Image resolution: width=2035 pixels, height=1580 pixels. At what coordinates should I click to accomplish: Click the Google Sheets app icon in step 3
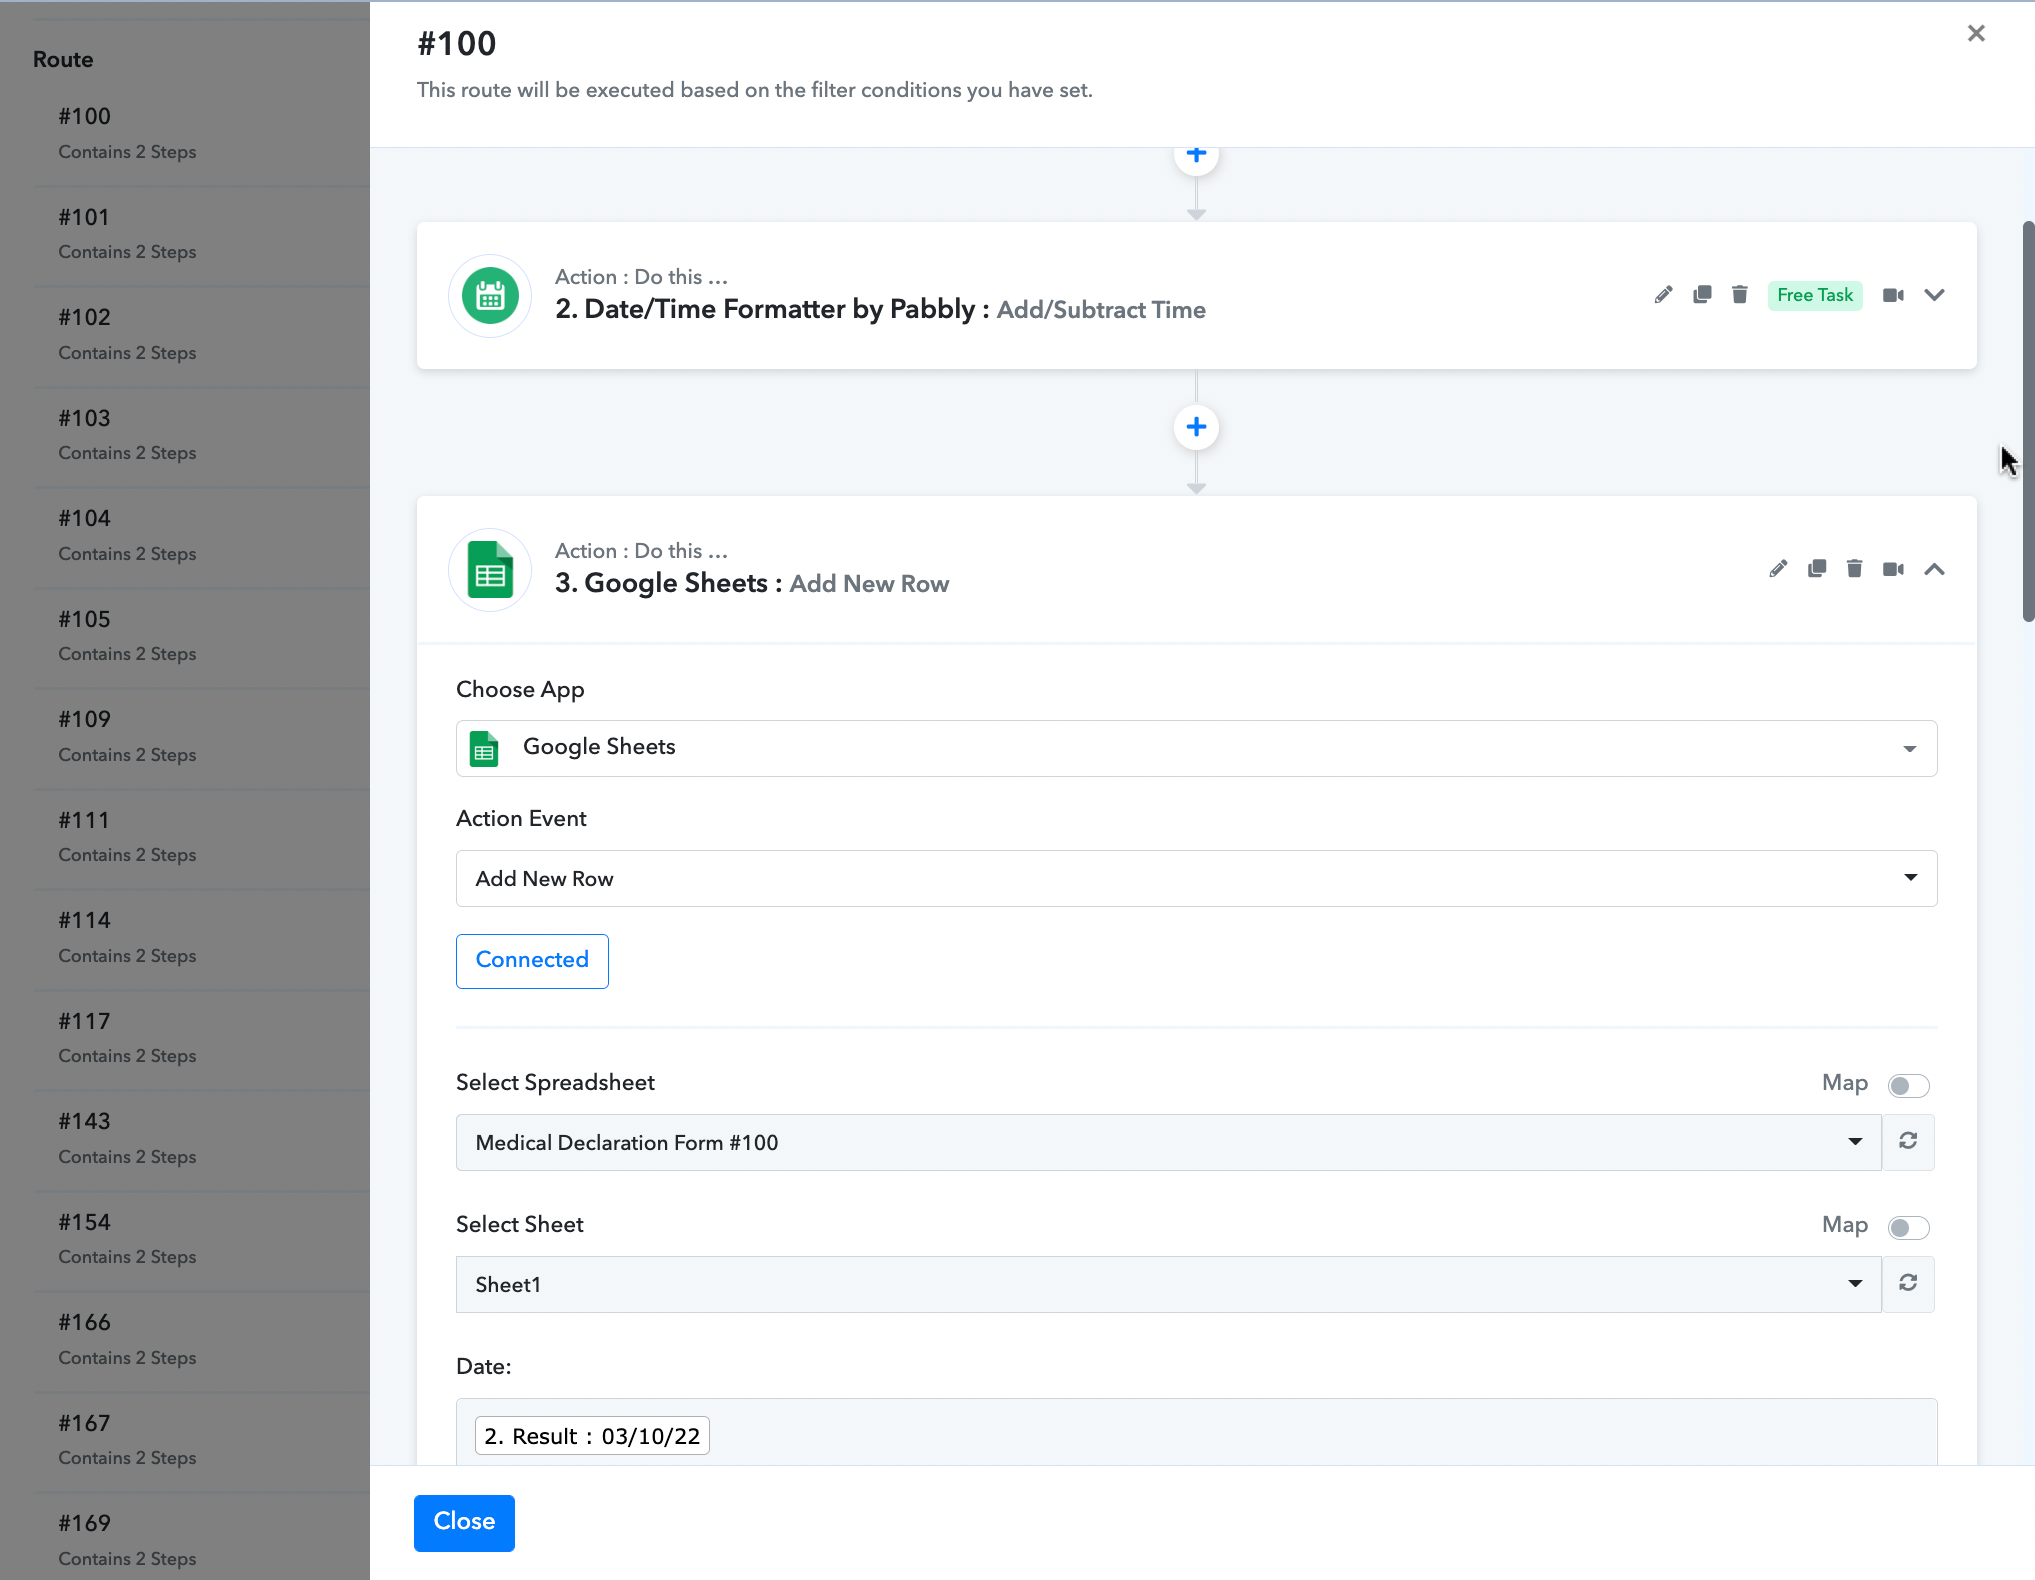[x=490, y=570]
